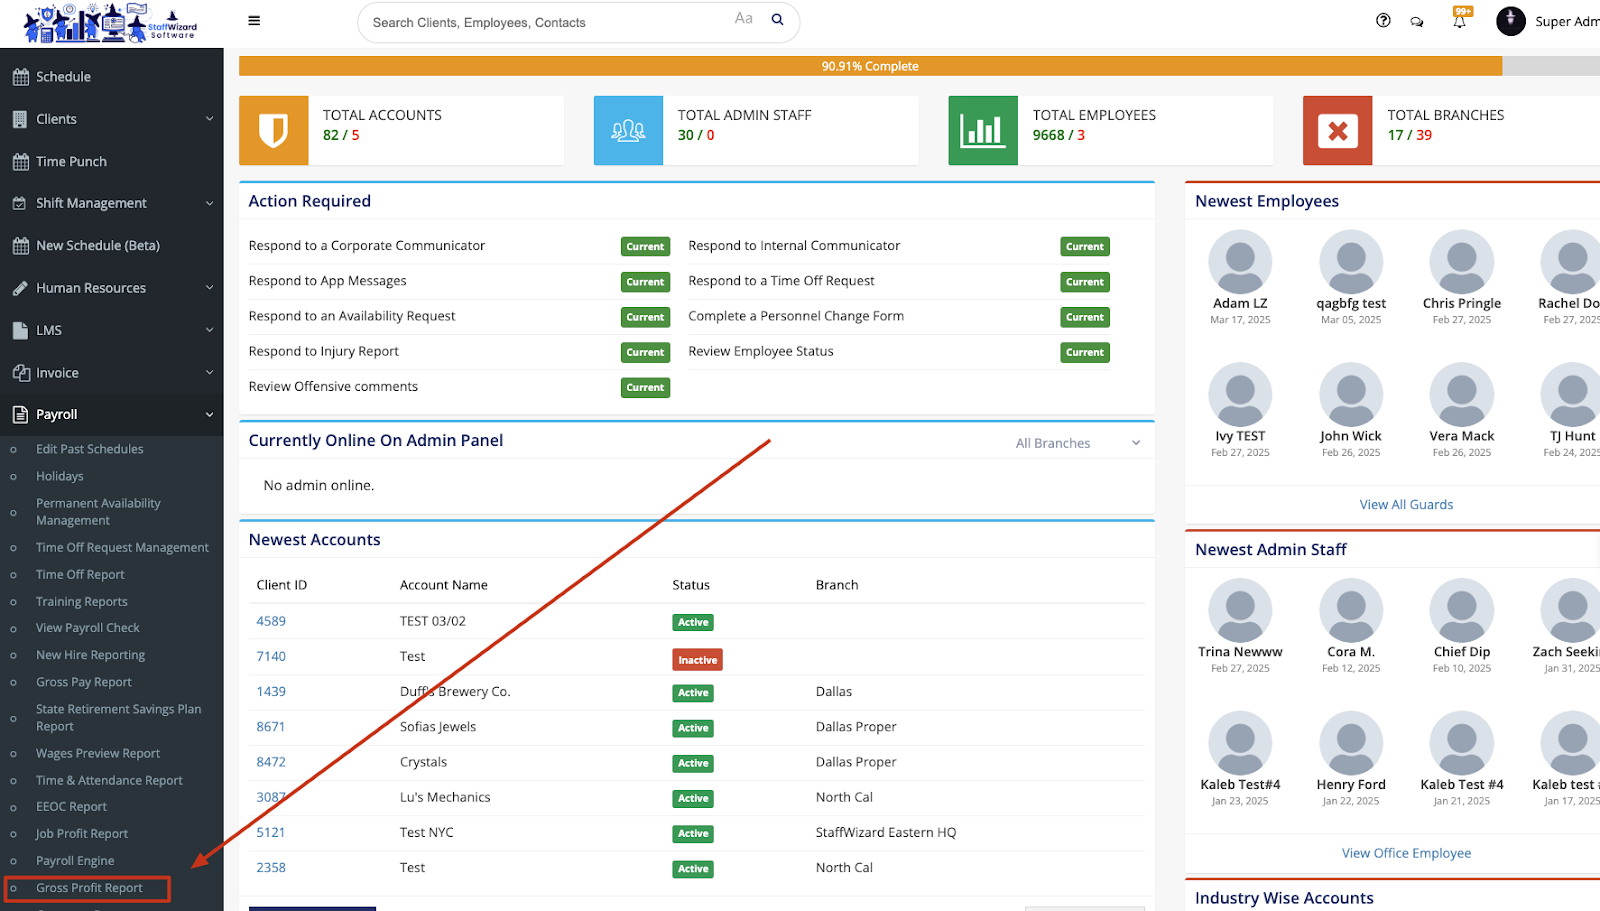This screenshot has width=1600, height=911.
Task: Click the Total Employees chart icon
Action: coord(982,130)
